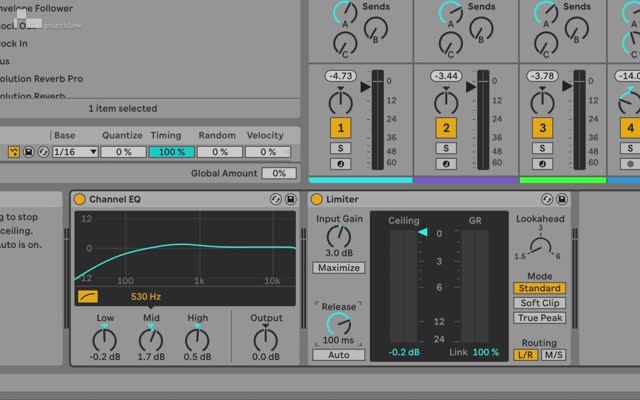Click the Quantize 0 % field

123,152
